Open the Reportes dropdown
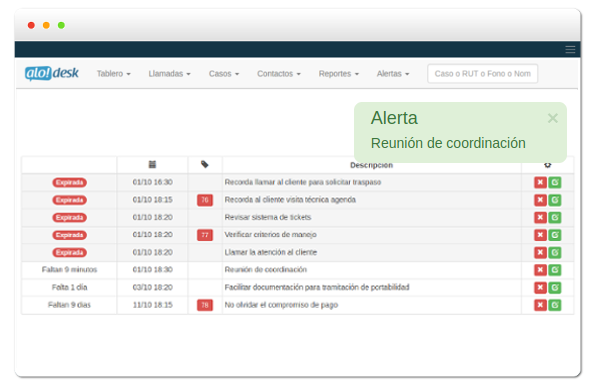600x387 pixels. pos(339,73)
